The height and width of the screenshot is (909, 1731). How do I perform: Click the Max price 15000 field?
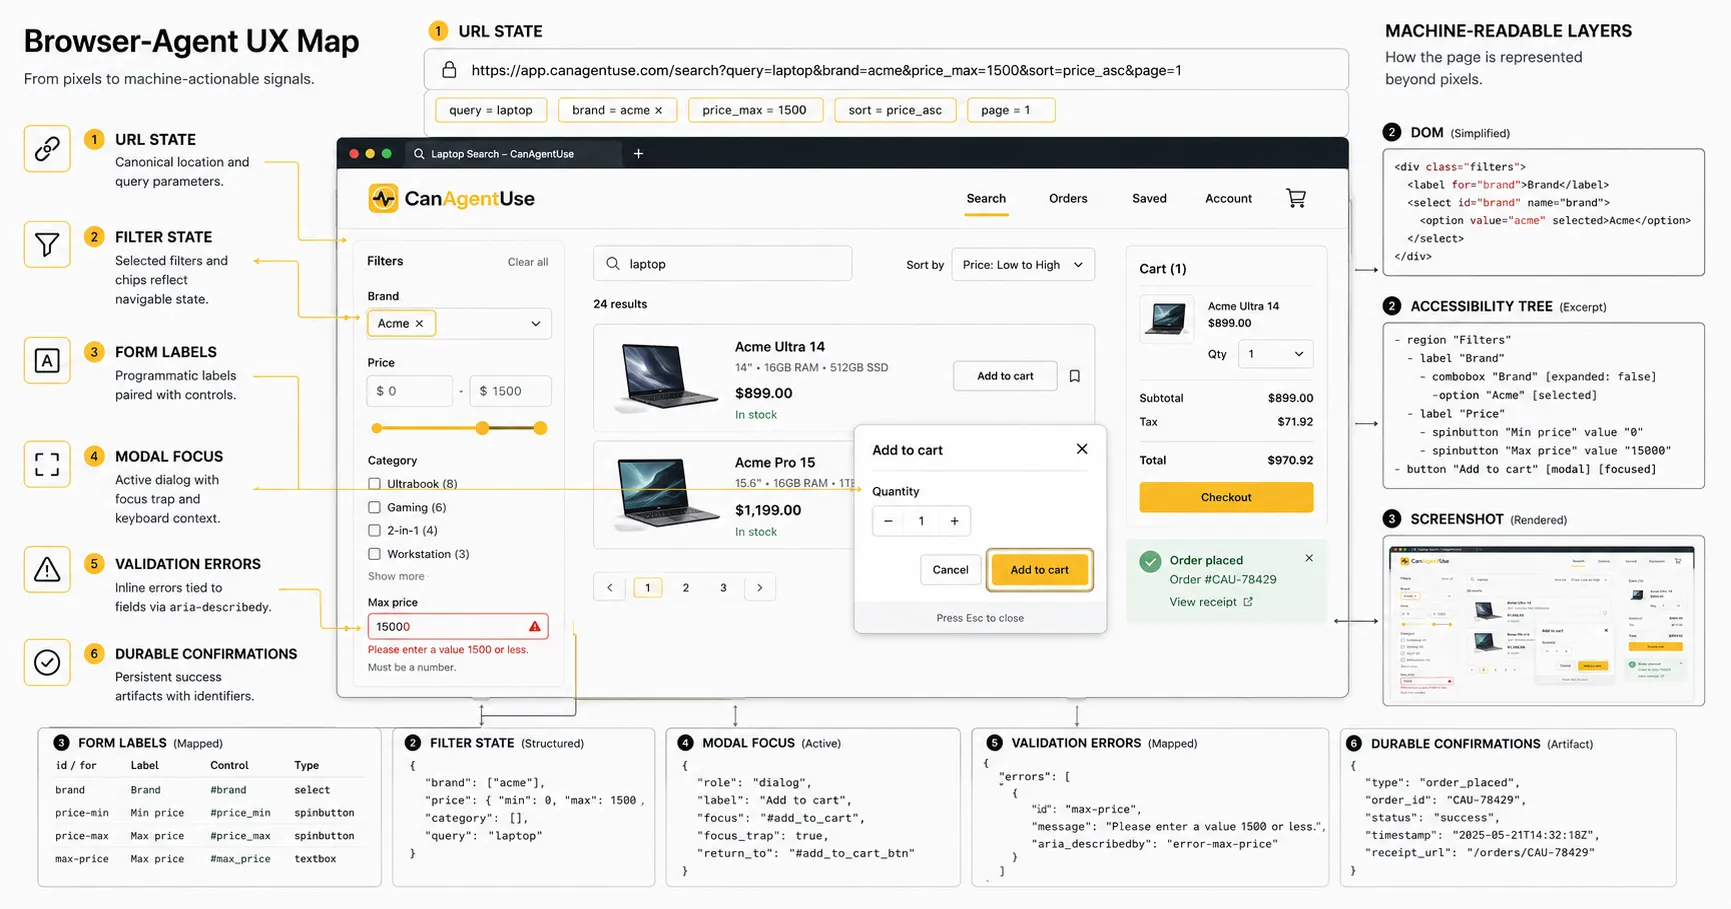point(458,626)
